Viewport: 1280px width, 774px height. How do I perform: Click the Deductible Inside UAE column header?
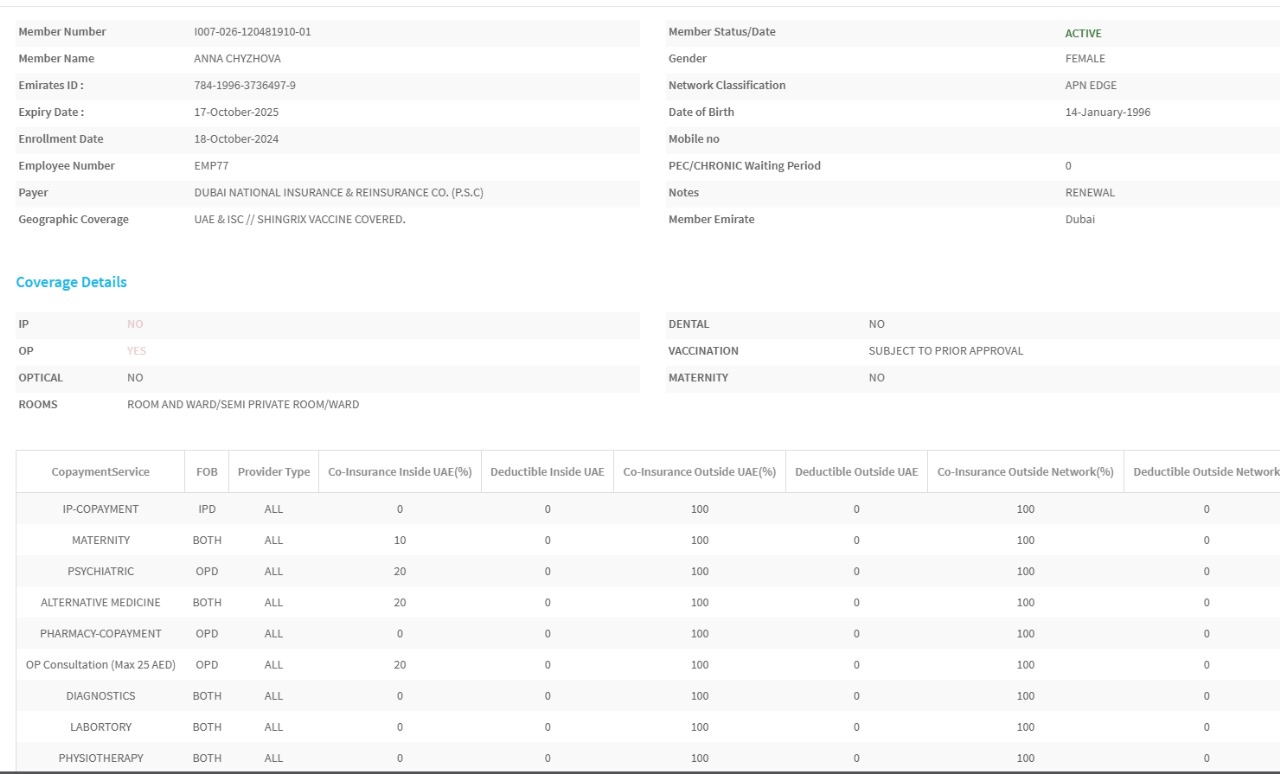pyautogui.click(x=547, y=472)
